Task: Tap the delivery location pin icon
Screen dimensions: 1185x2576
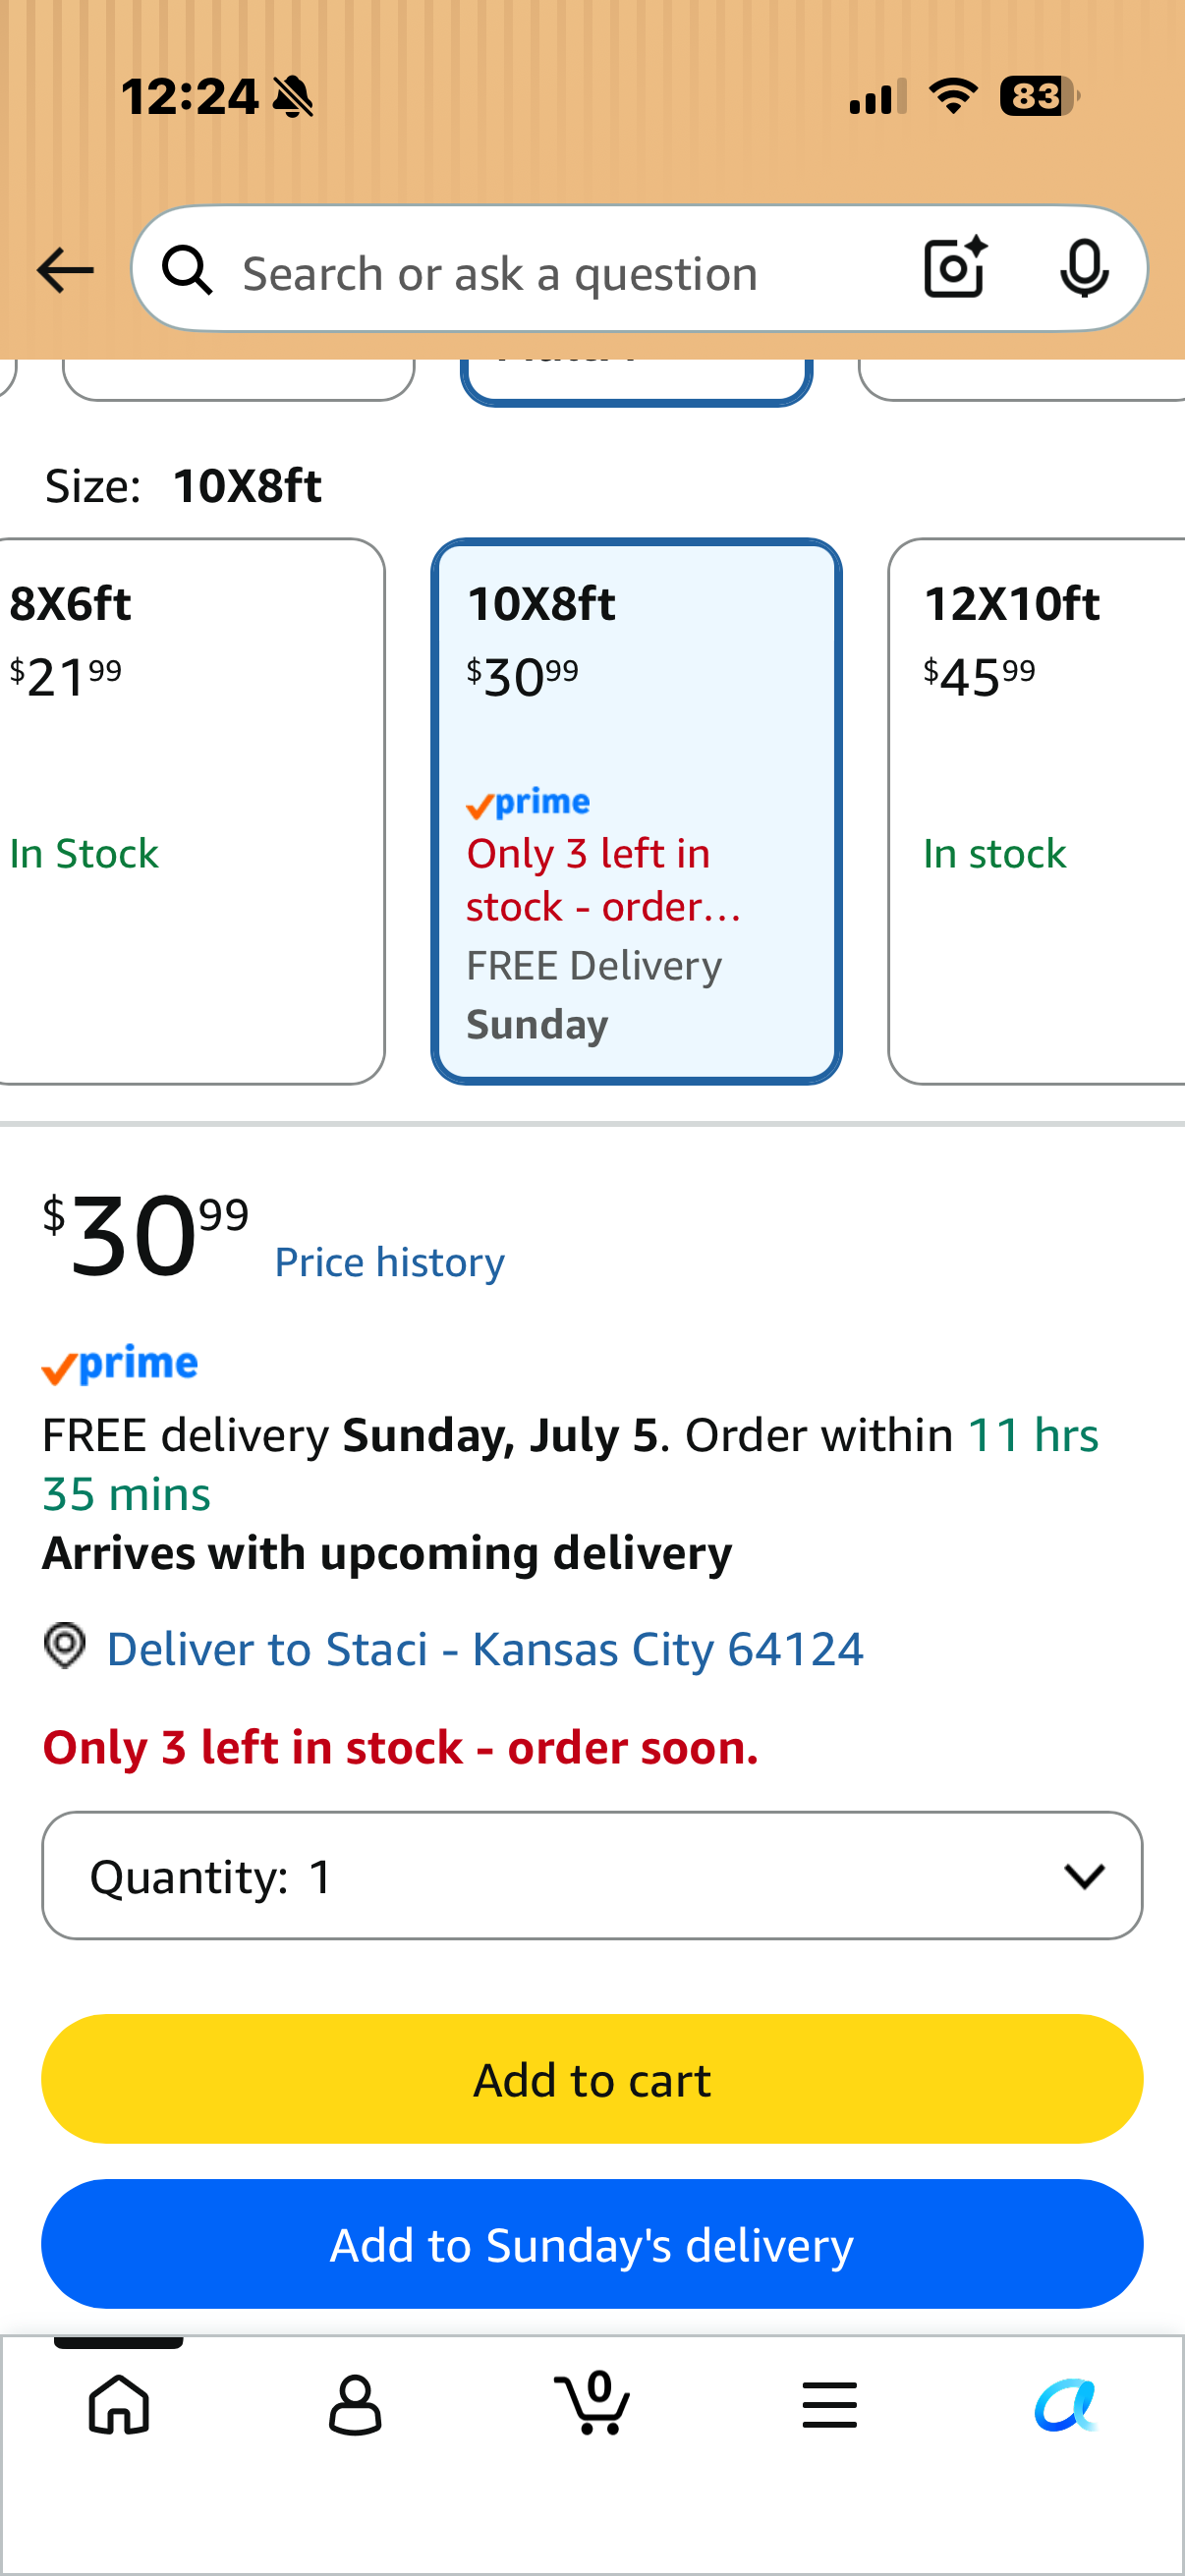Action: coord(65,1645)
